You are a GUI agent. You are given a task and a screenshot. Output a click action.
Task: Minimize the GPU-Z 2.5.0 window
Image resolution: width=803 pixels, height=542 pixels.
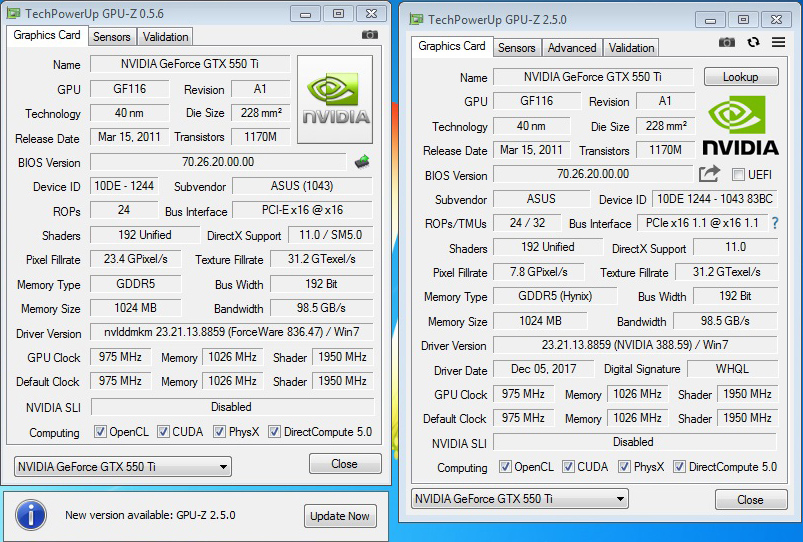pyautogui.click(x=710, y=20)
